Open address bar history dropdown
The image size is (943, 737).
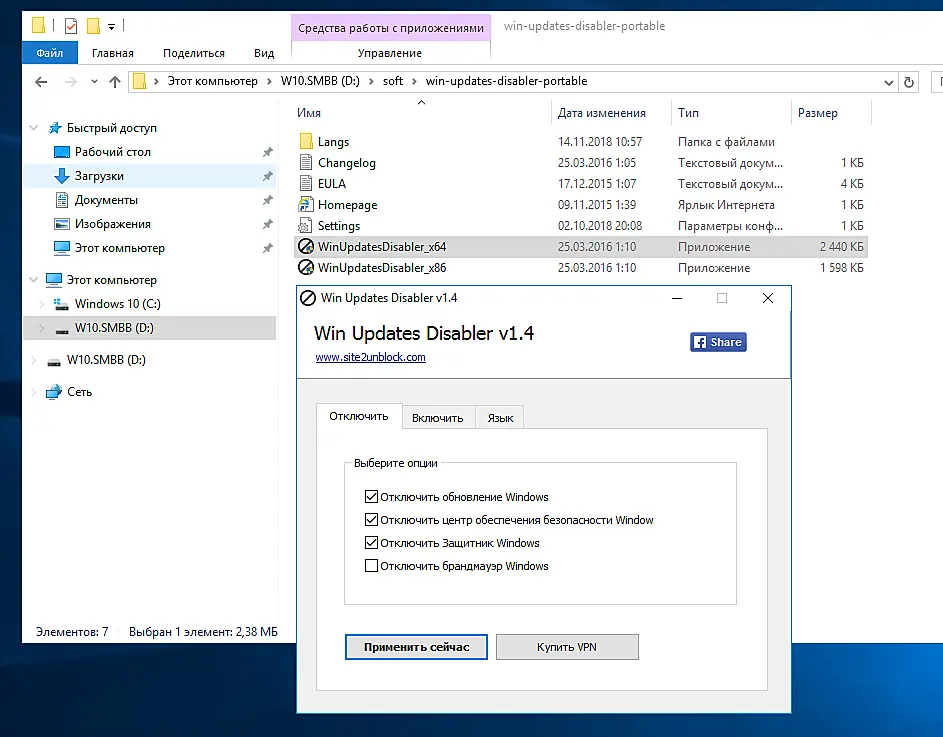[x=888, y=82]
